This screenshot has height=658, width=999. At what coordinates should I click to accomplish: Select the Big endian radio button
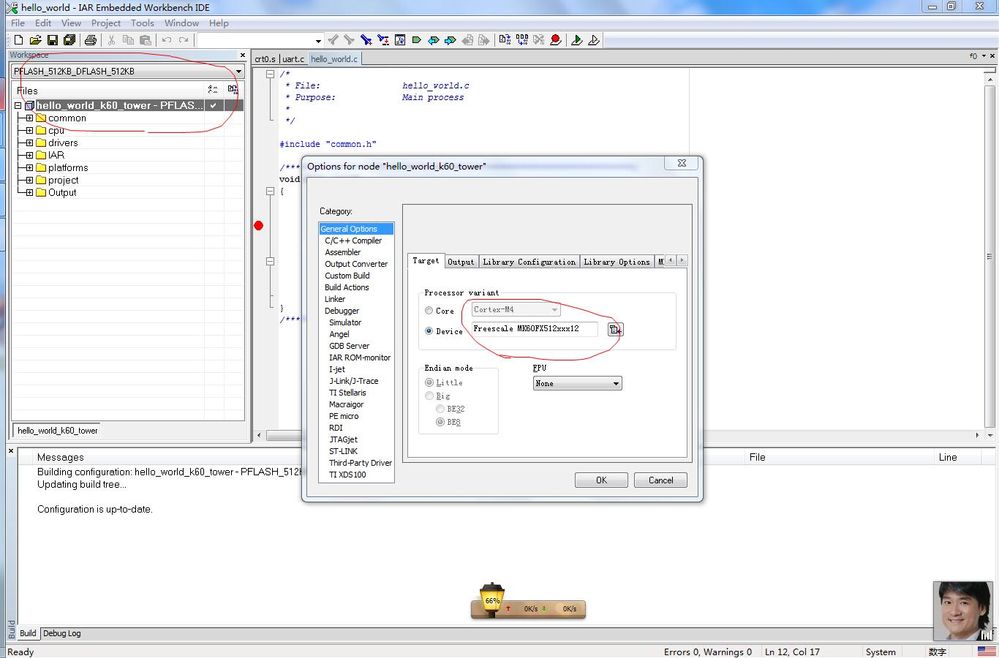[429, 396]
